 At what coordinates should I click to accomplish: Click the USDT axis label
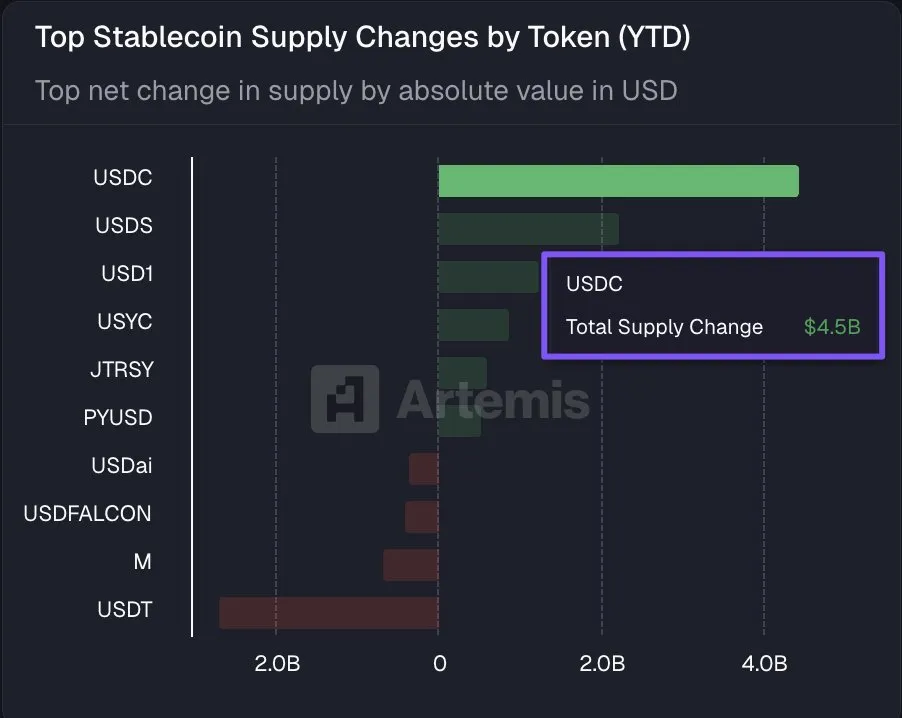pos(124,609)
